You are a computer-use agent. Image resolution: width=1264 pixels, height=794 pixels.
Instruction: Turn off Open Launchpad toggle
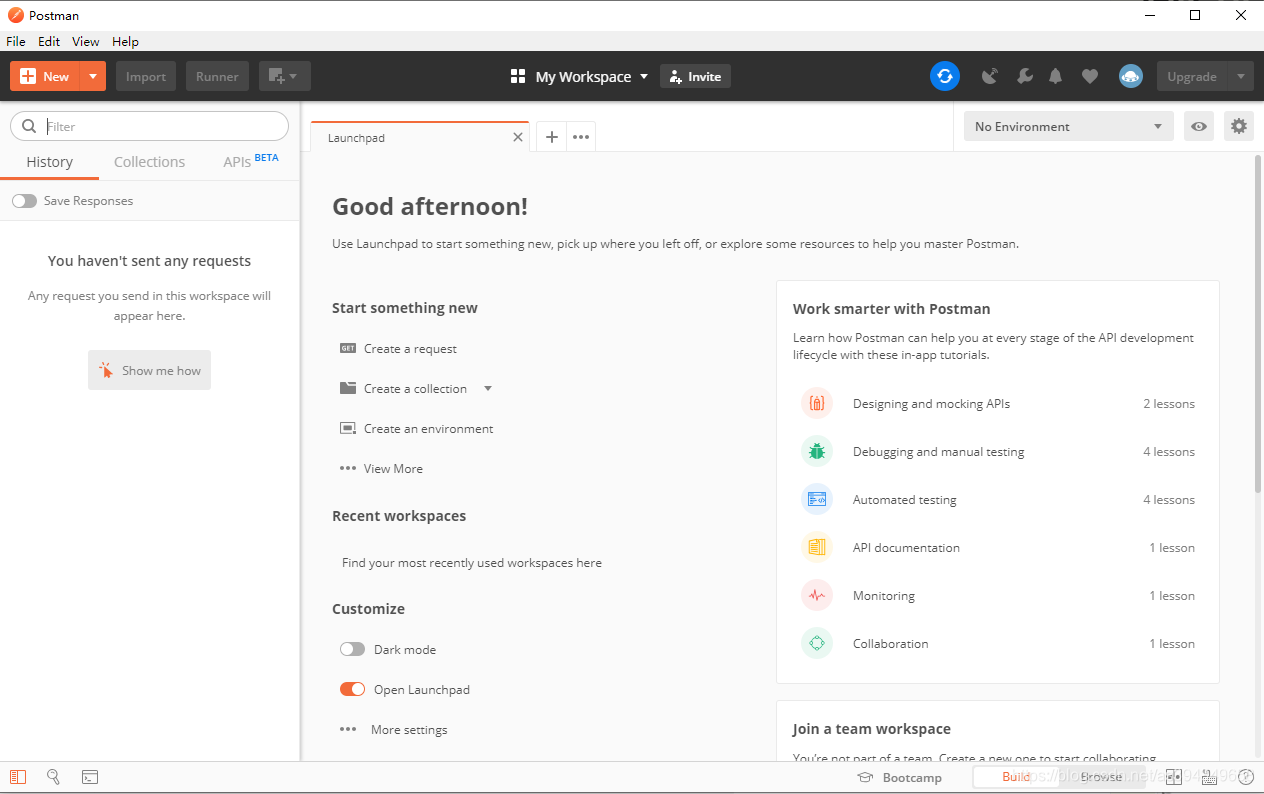(352, 689)
